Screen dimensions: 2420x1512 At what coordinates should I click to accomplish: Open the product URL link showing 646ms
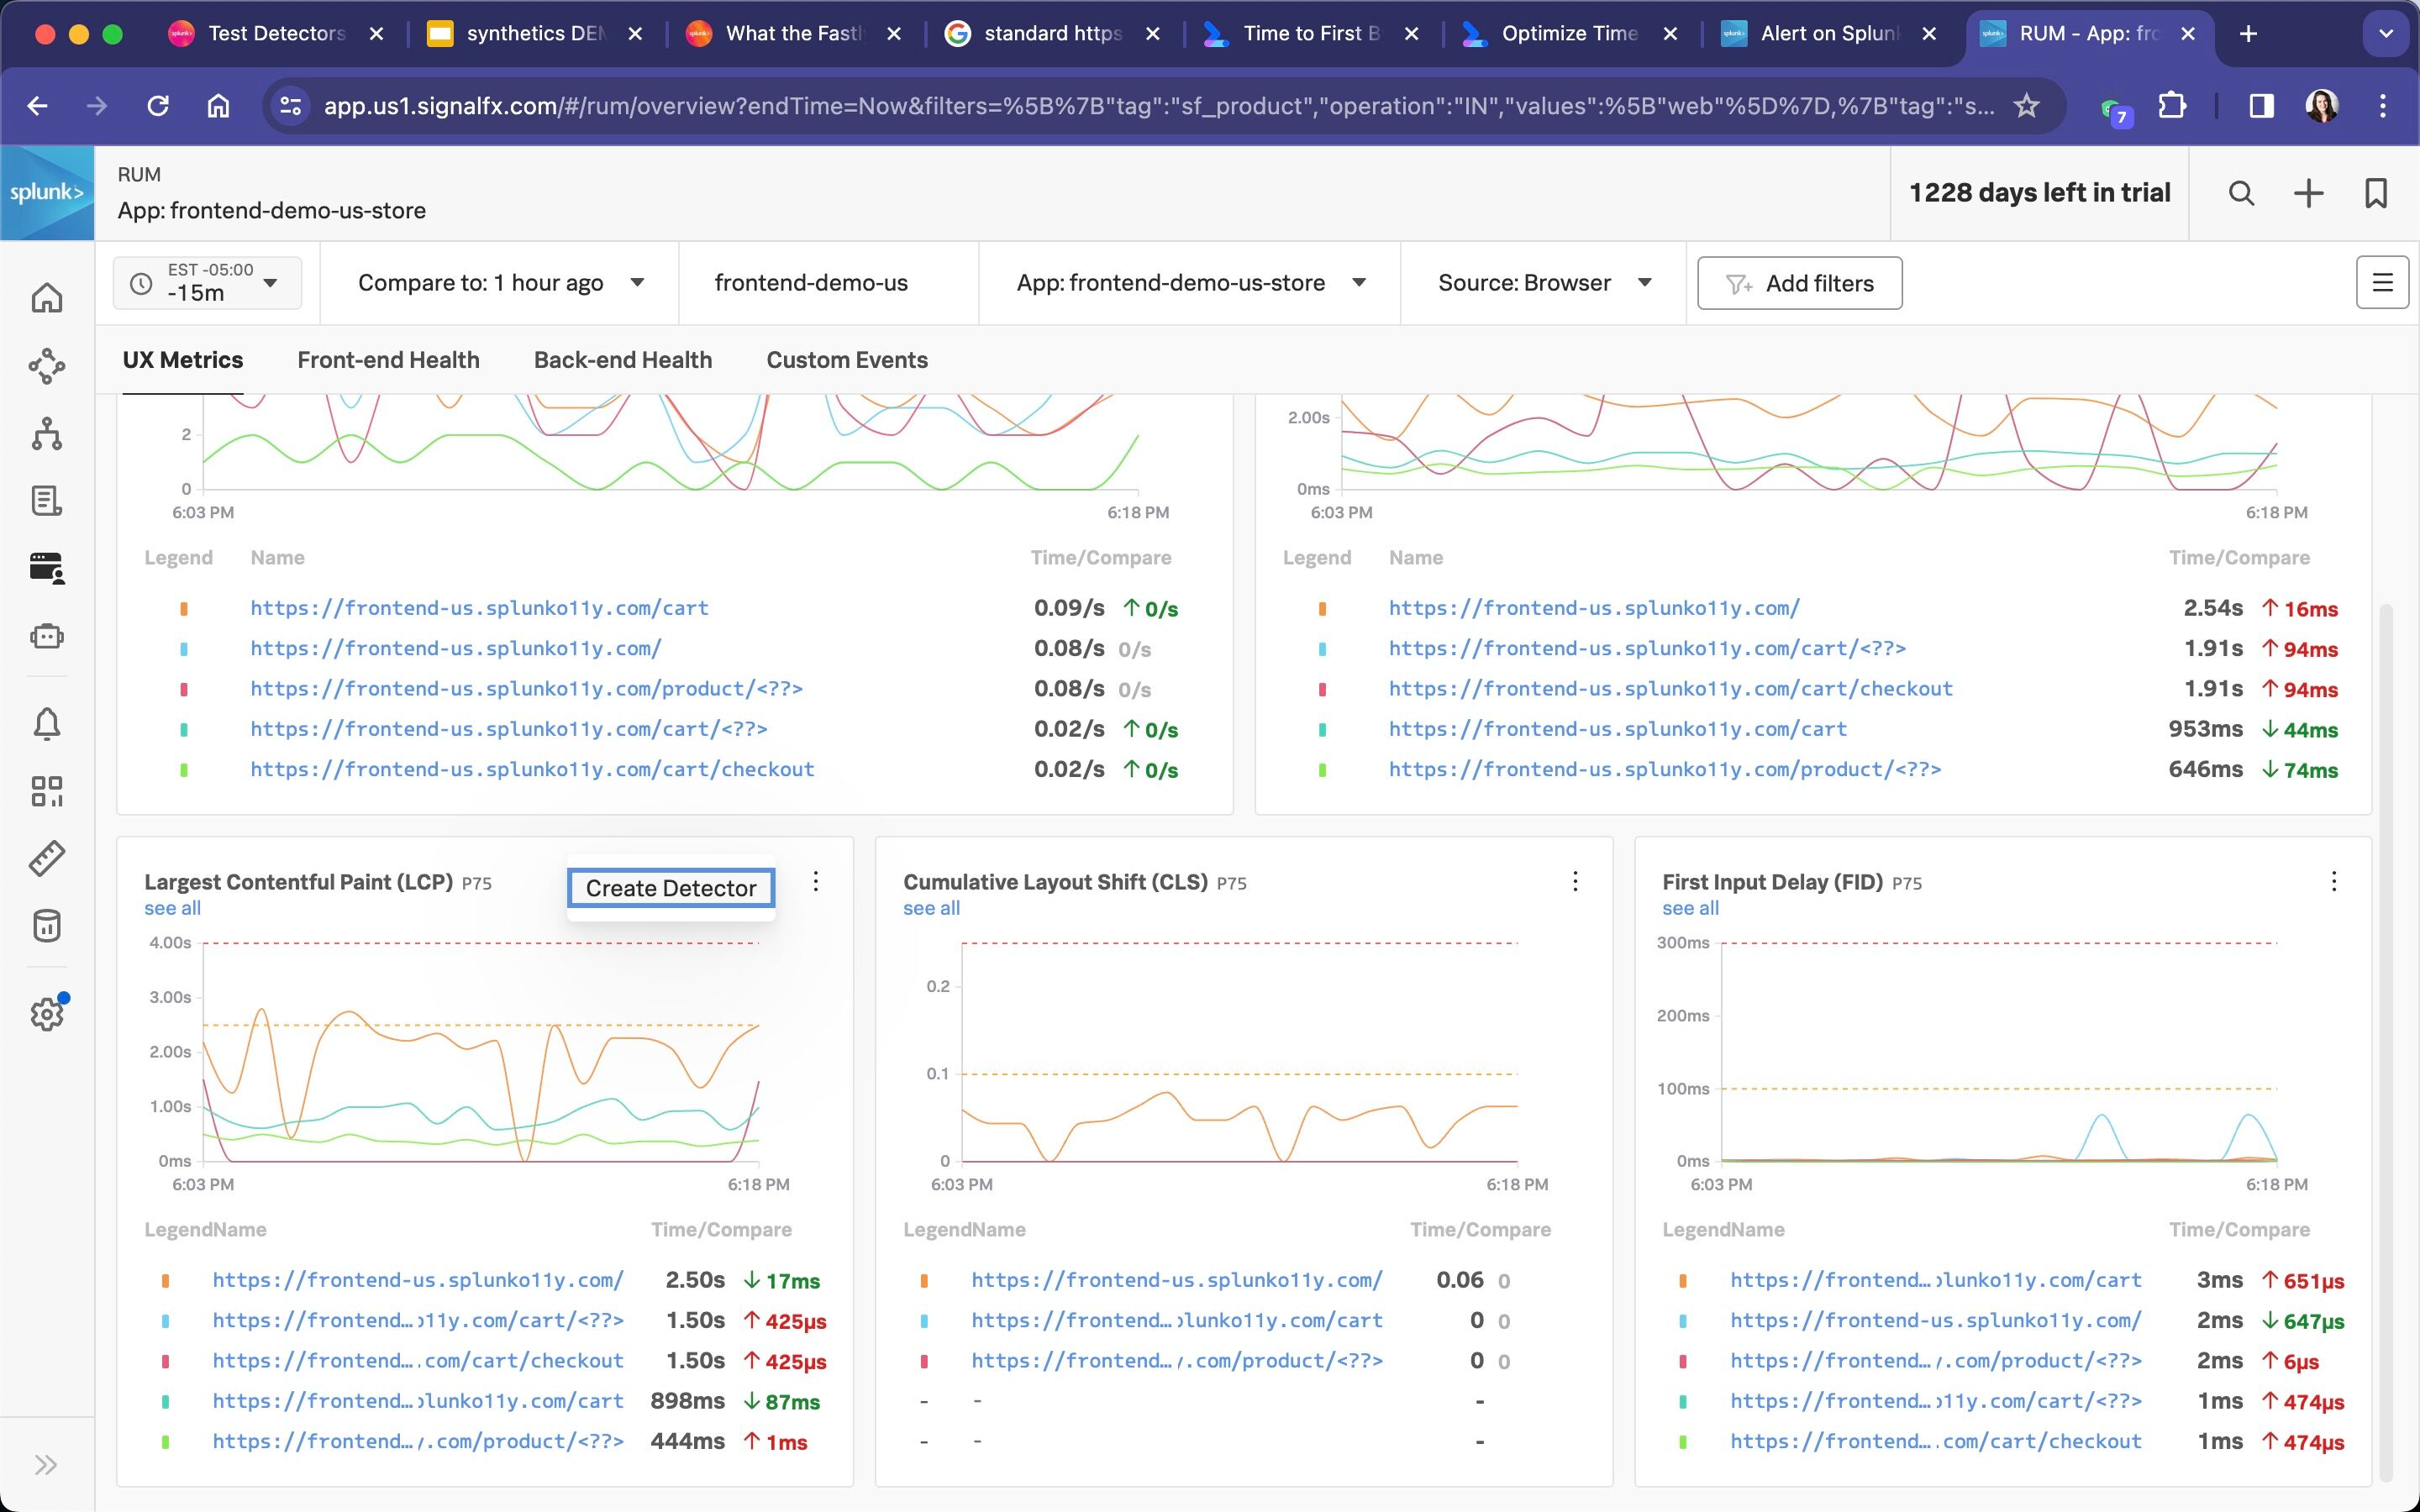coord(1665,769)
